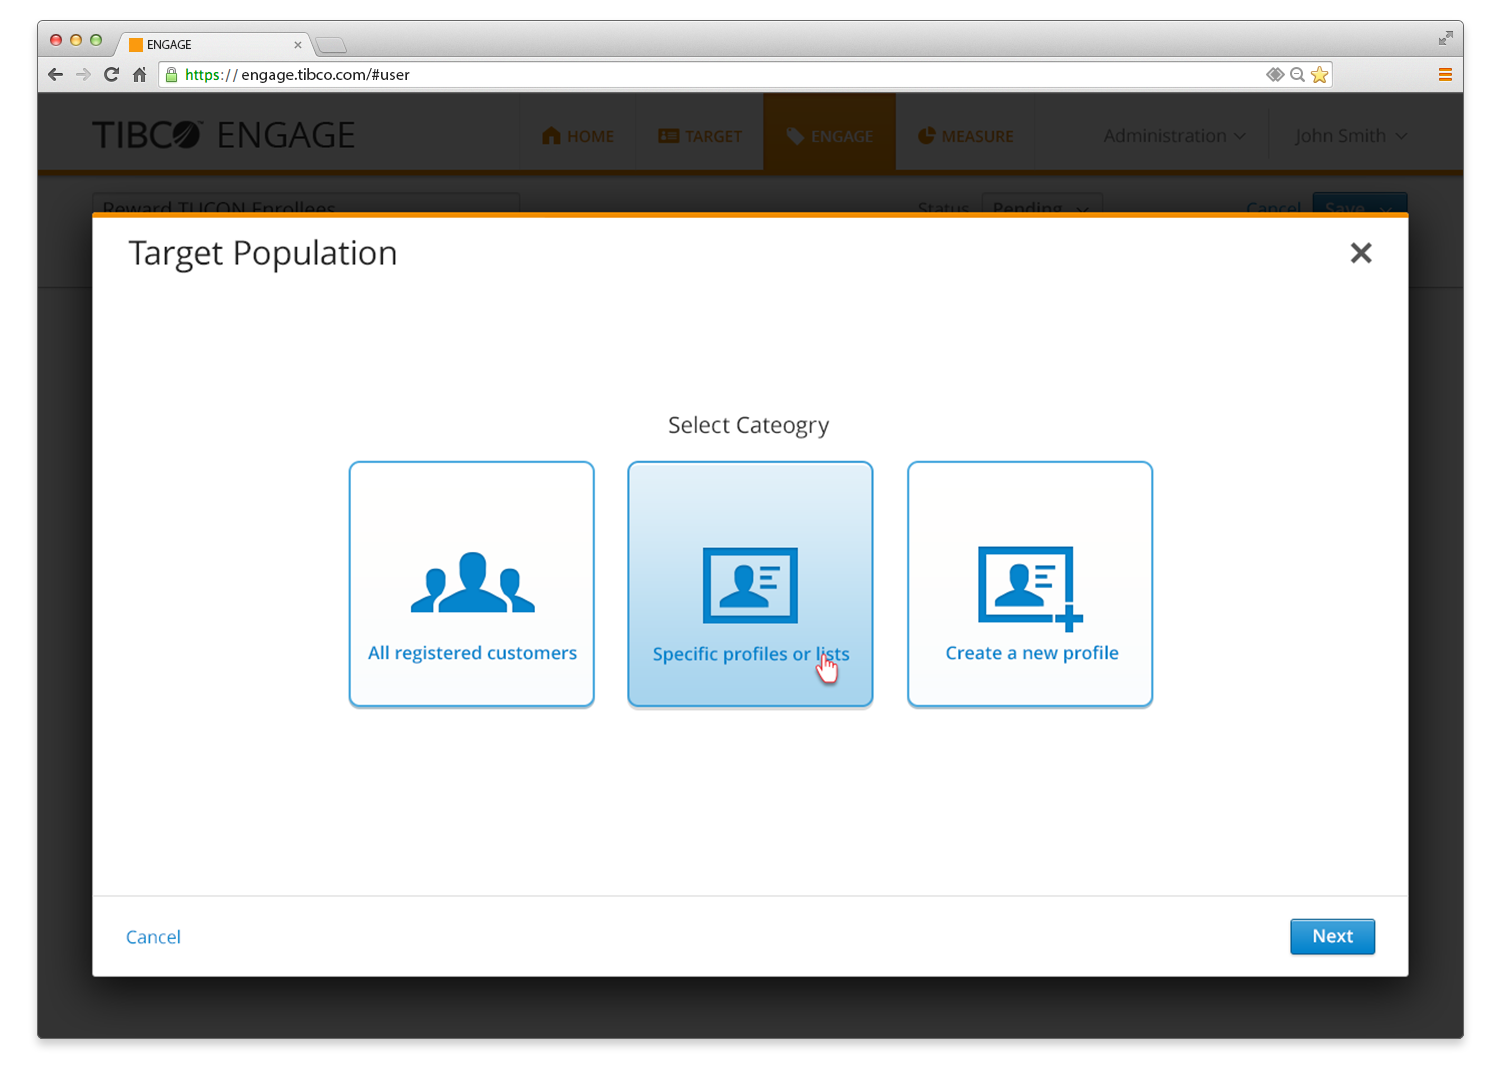Screen dimensions: 1500x1070
Task: Open the TARGET navigation item
Action: point(700,136)
